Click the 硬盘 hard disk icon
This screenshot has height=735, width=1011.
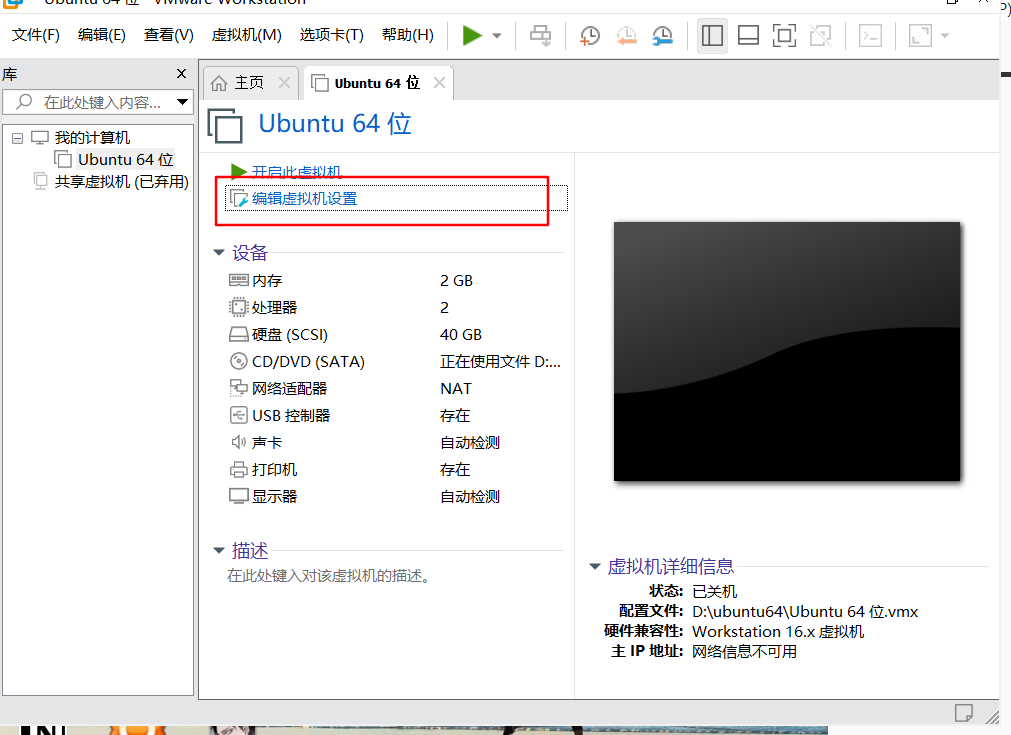tap(239, 334)
